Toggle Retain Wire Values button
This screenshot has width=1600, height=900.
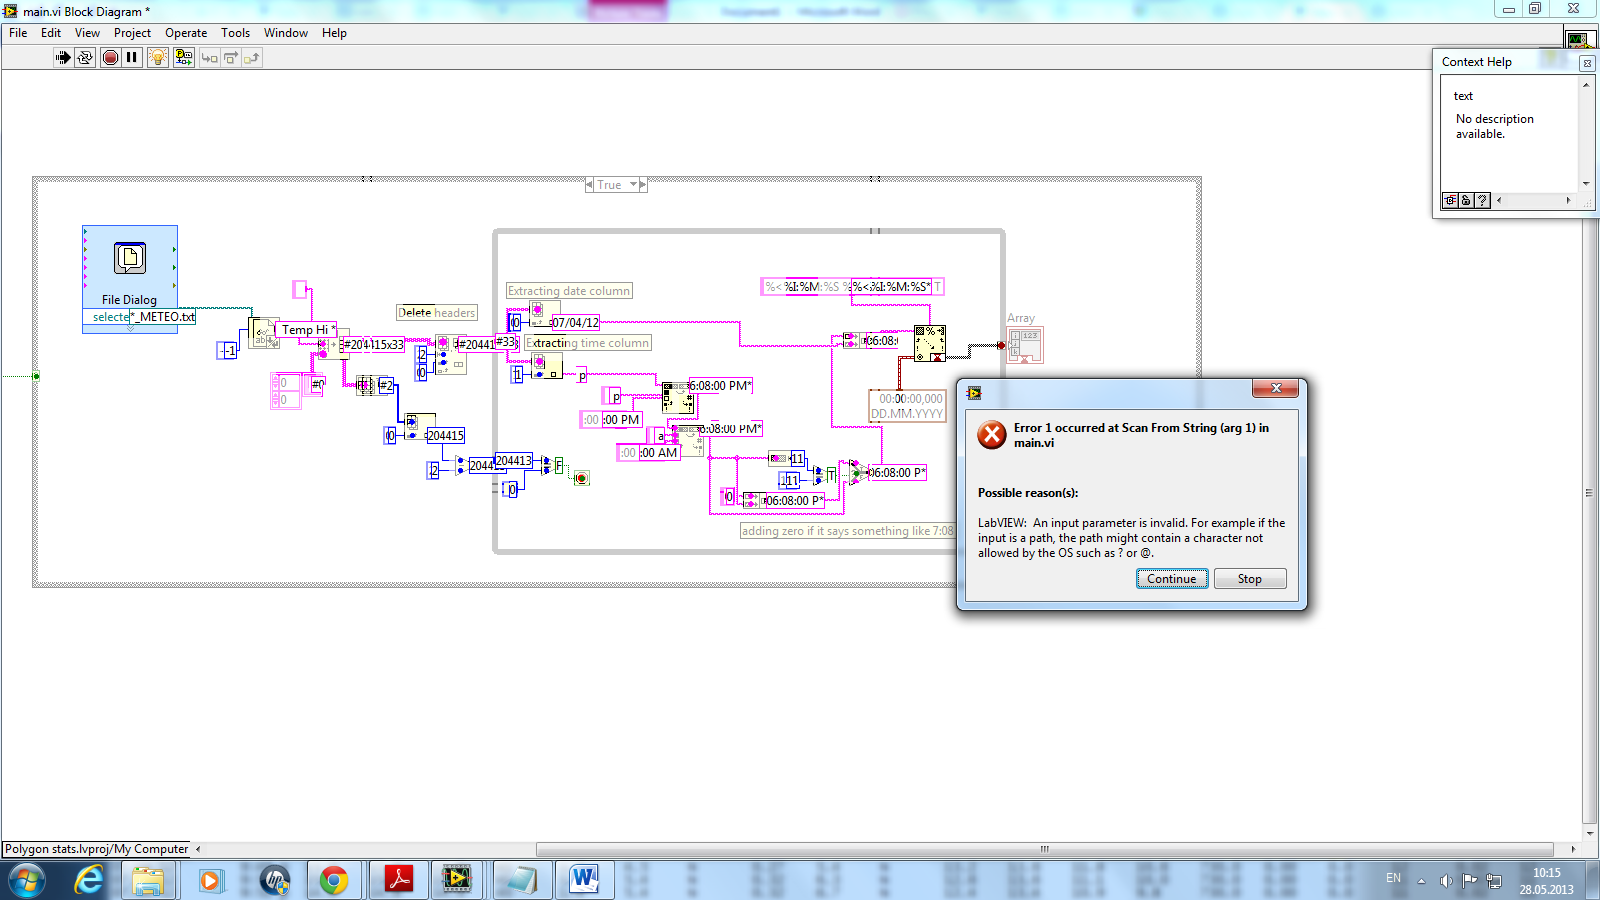click(x=184, y=58)
